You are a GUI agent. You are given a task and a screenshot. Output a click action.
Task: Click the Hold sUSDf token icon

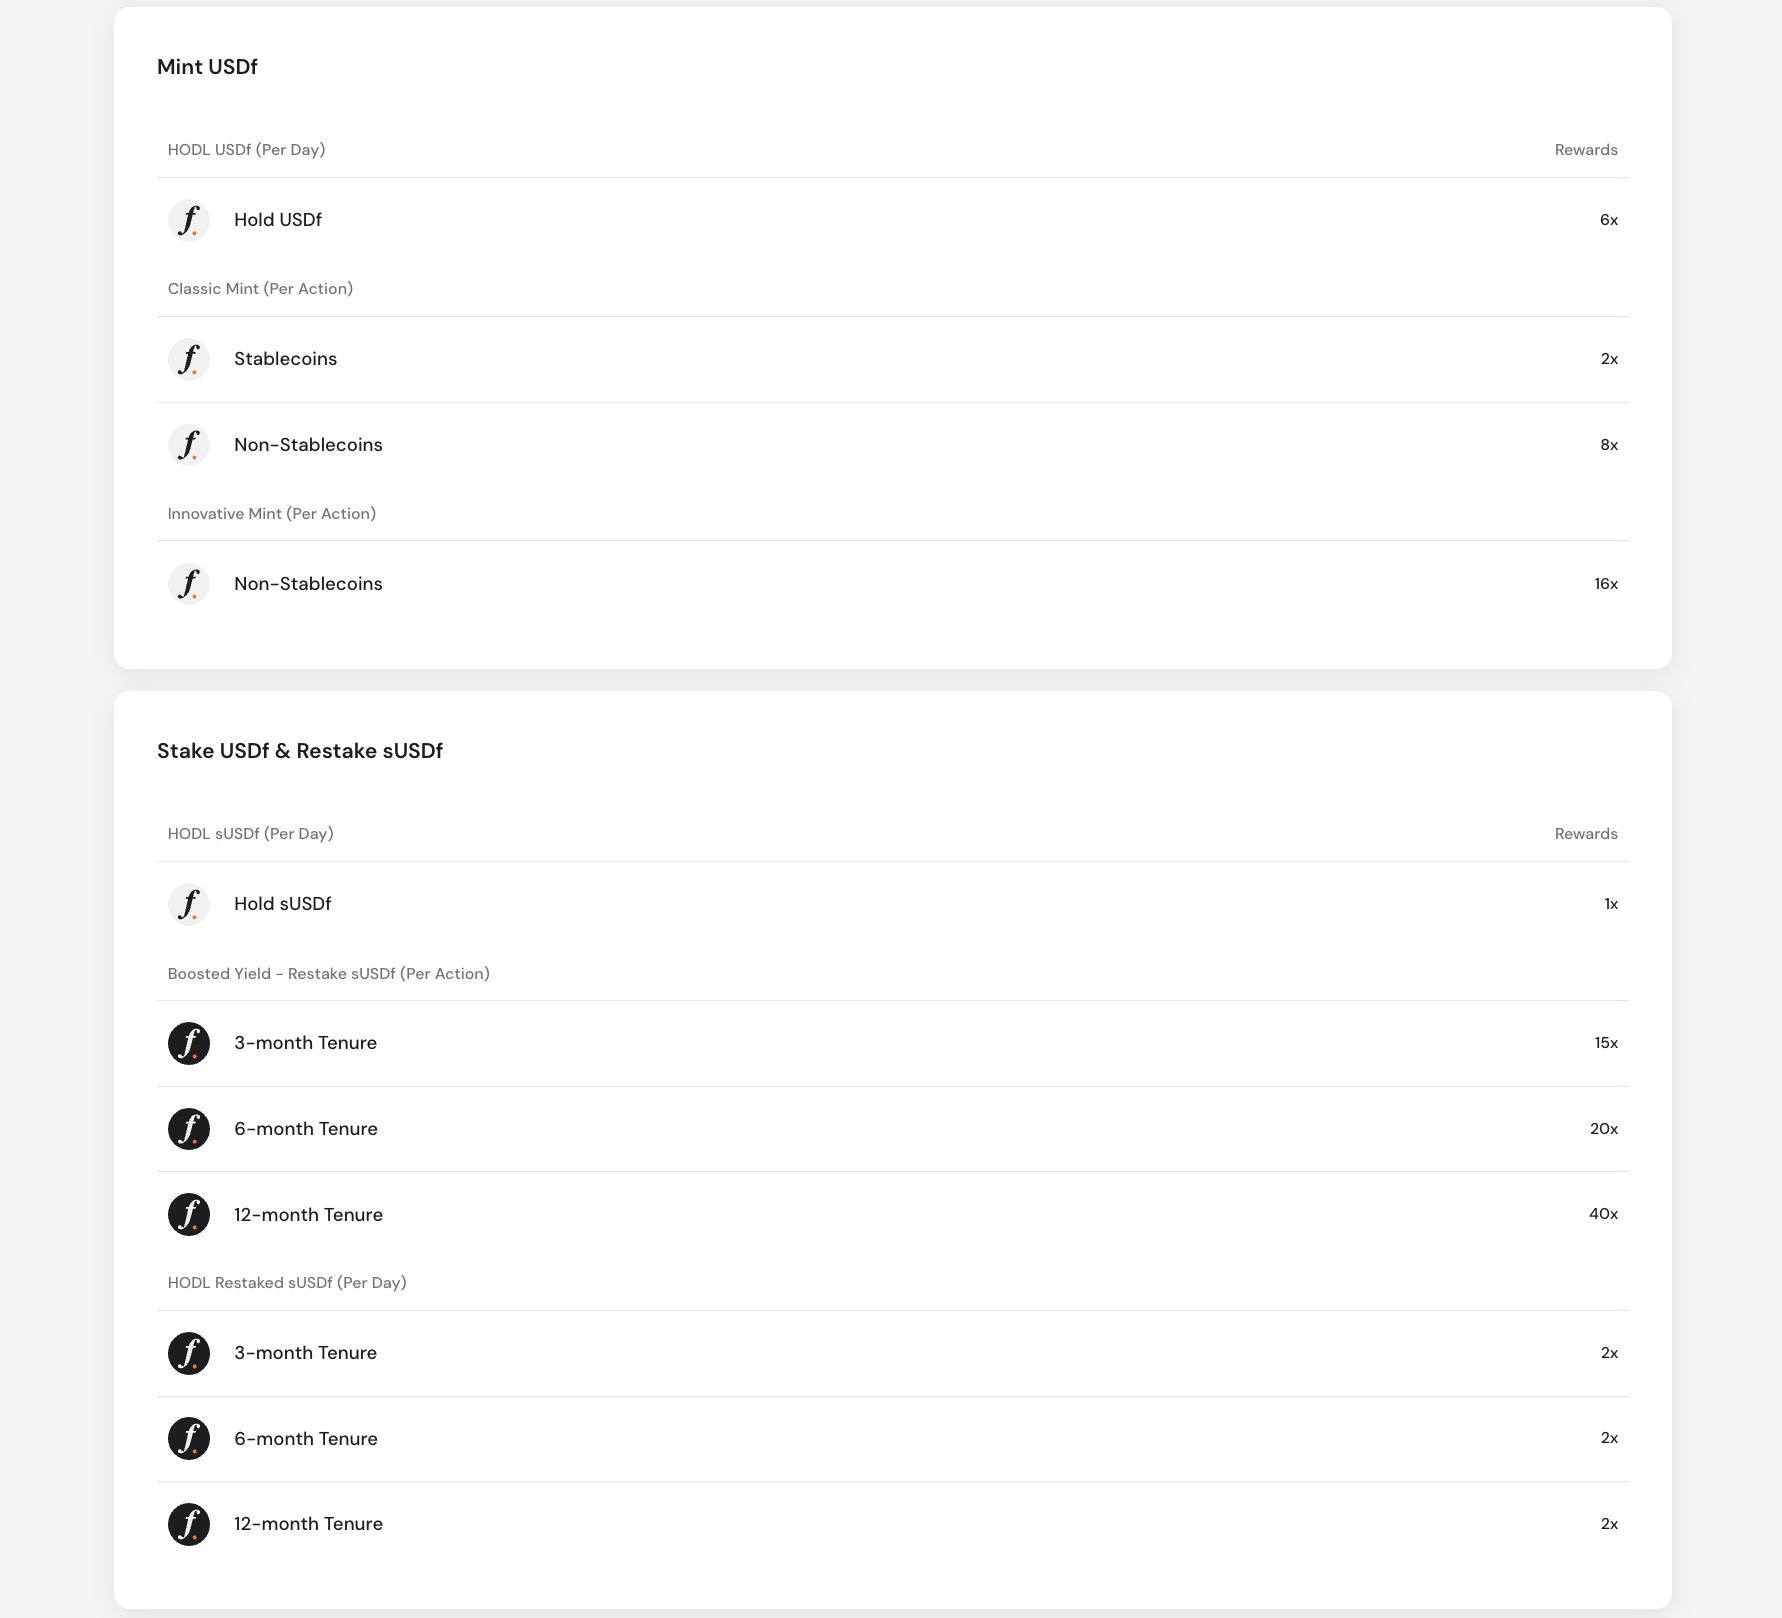point(189,904)
